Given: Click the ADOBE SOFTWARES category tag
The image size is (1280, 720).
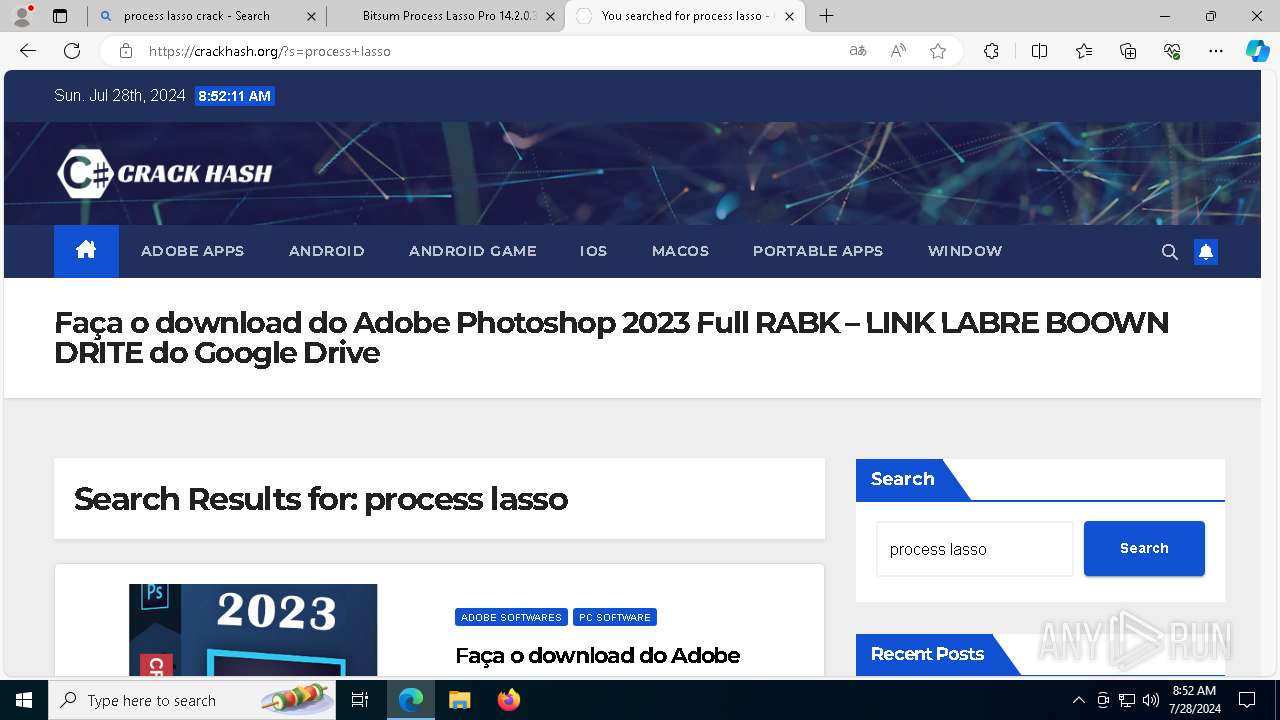Looking at the screenshot, I should pos(511,617).
